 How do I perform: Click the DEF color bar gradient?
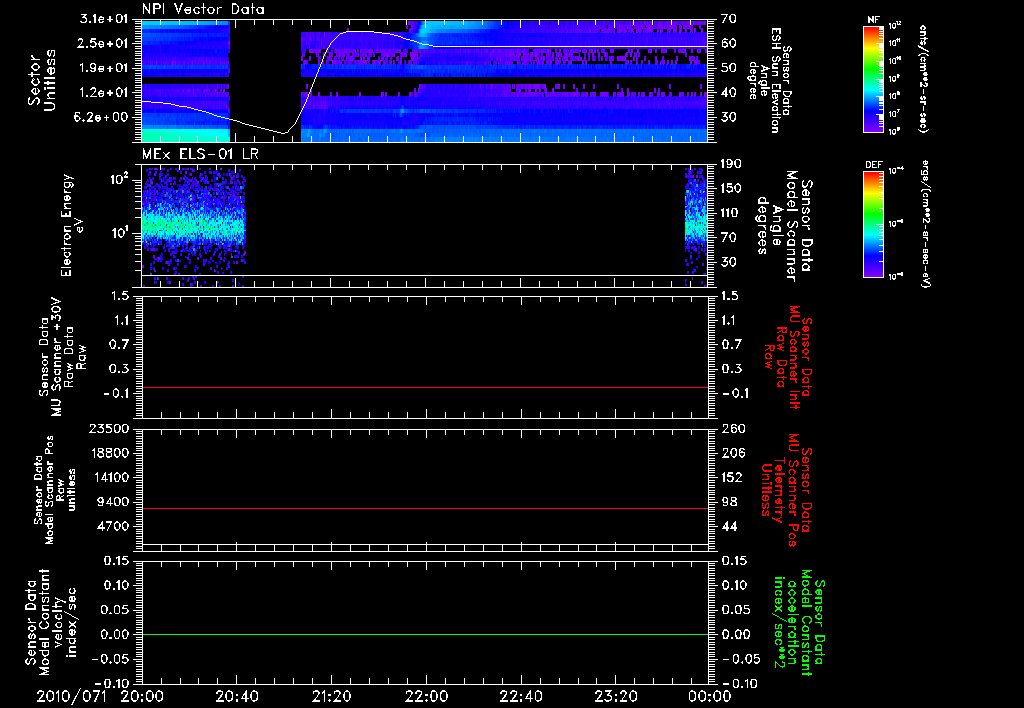tap(873, 224)
